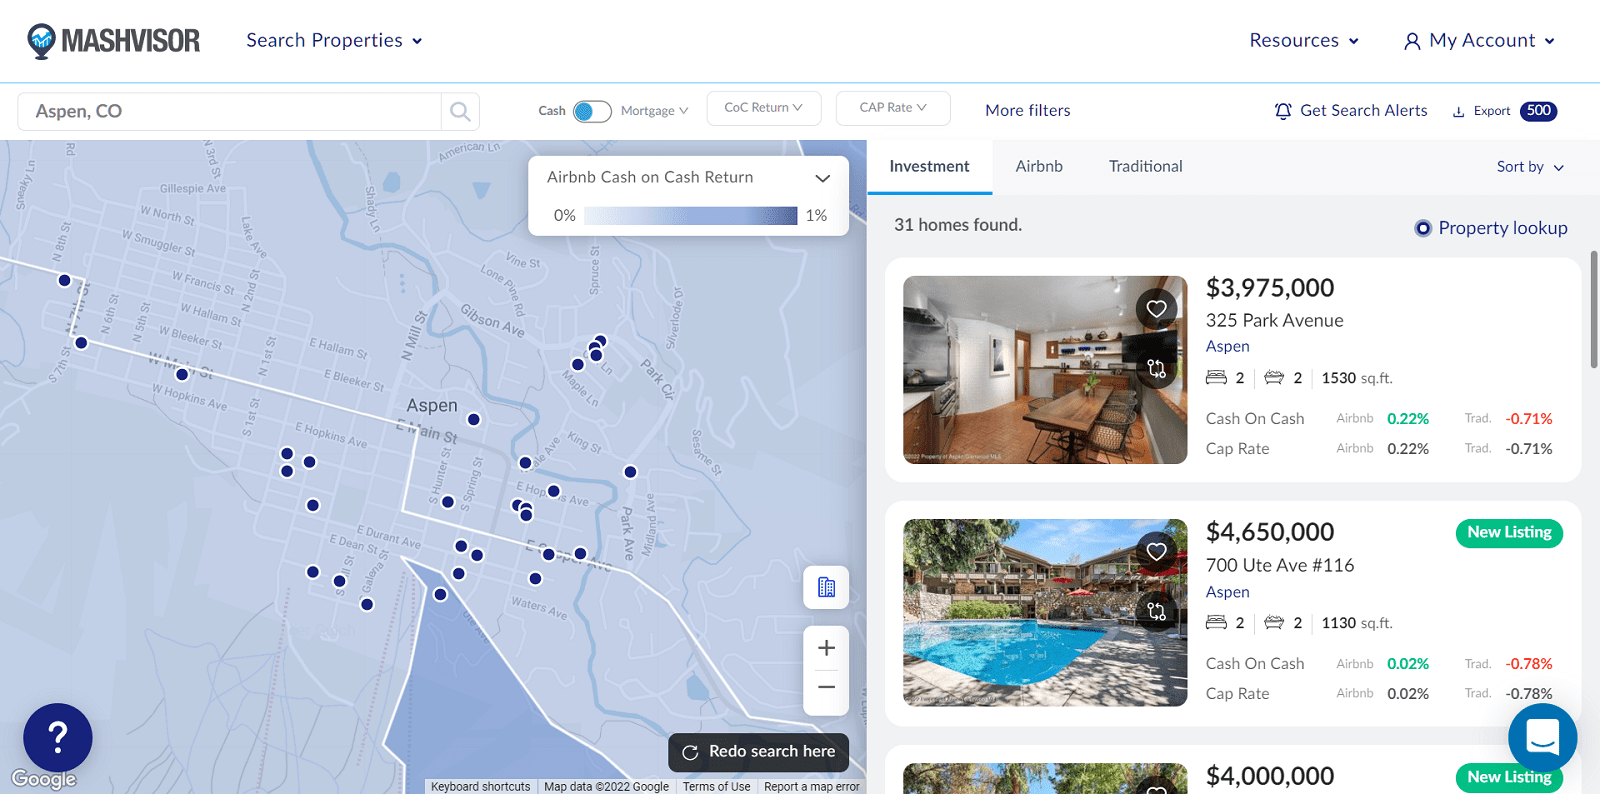Favorite the 325 Park Avenue listing
This screenshot has height=794, width=1600.
pos(1157,309)
